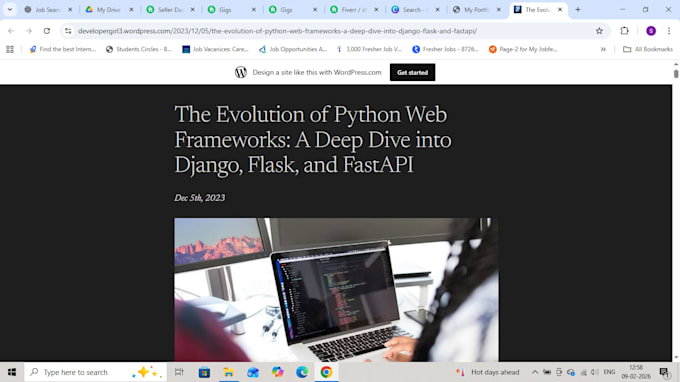The height and width of the screenshot is (382, 680).
Task: Open Microsoft Edge from taskbar
Action: pos(302,372)
